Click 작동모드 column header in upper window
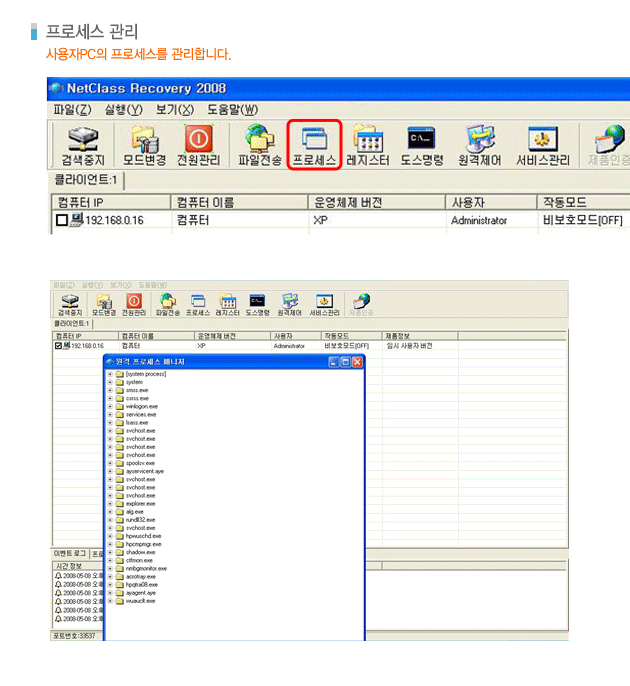630x686 pixels. click(584, 202)
